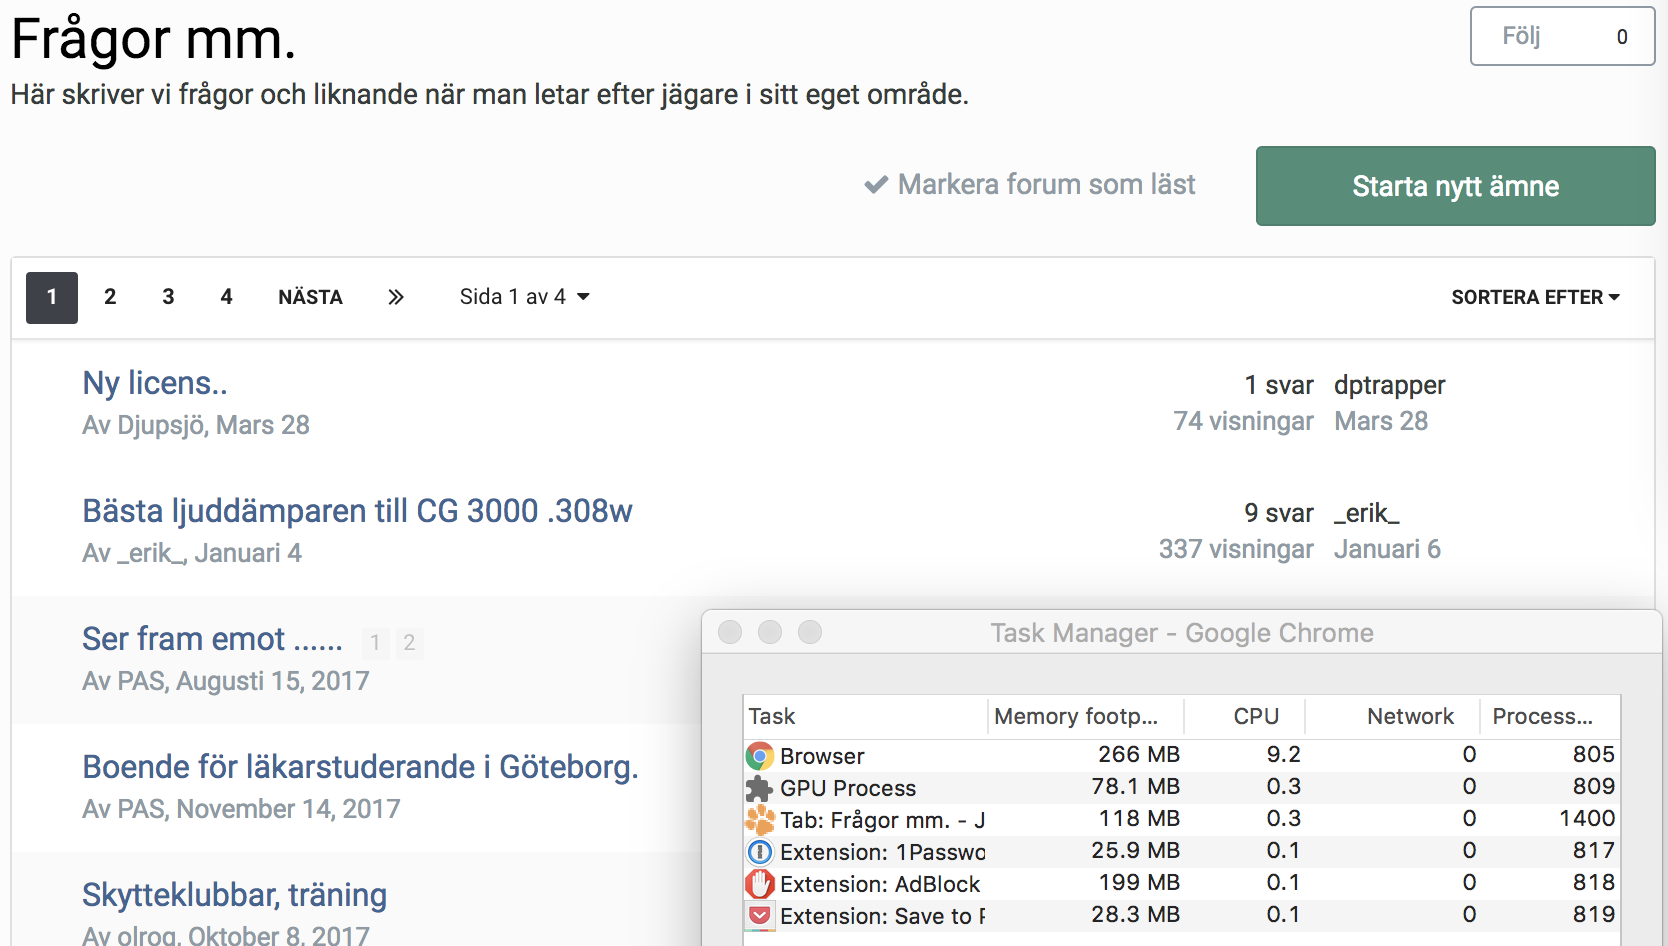Image resolution: width=1668 pixels, height=946 pixels.
Task: Expand the SORTERA EFTER sort menu
Action: click(x=1535, y=297)
